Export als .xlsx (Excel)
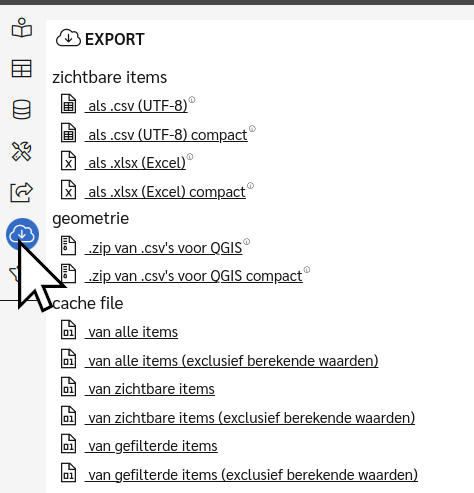The width and height of the screenshot is (474, 493). pos(135,163)
